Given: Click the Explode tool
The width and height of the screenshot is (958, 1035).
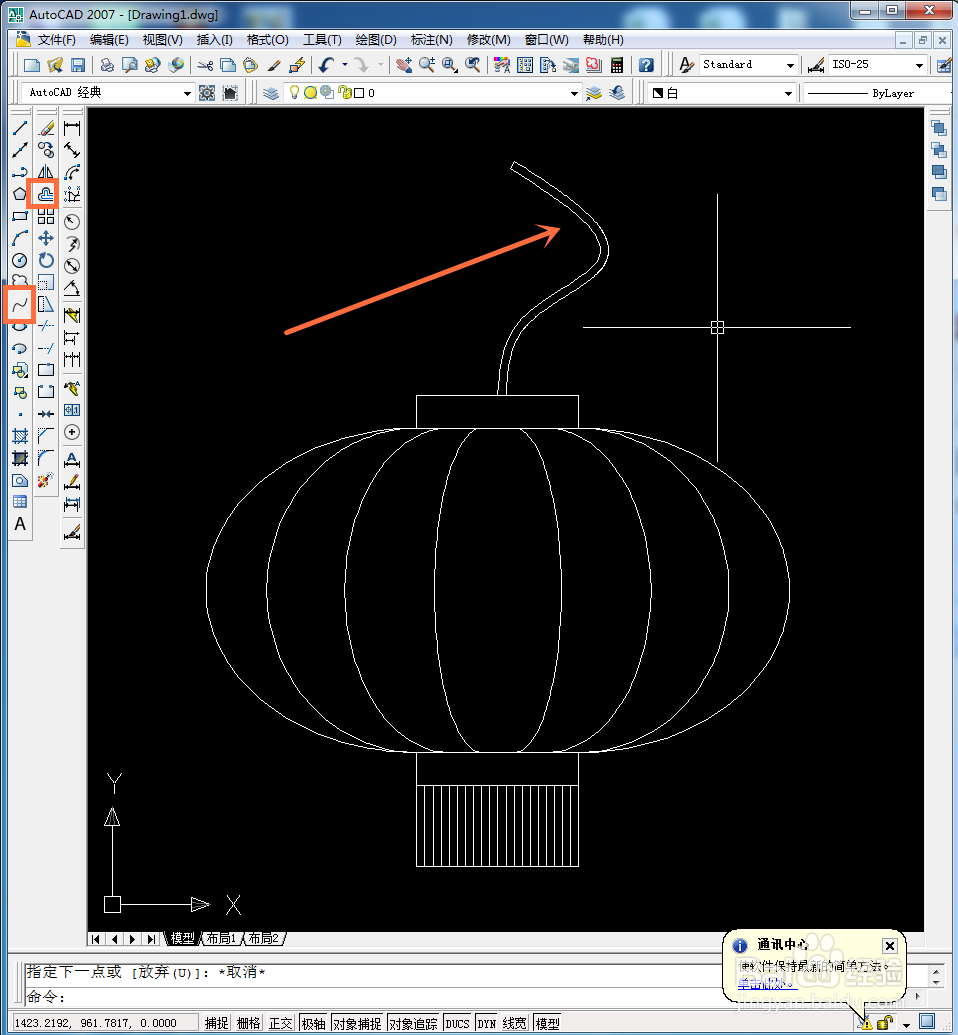Looking at the screenshot, I should (x=46, y=480).
